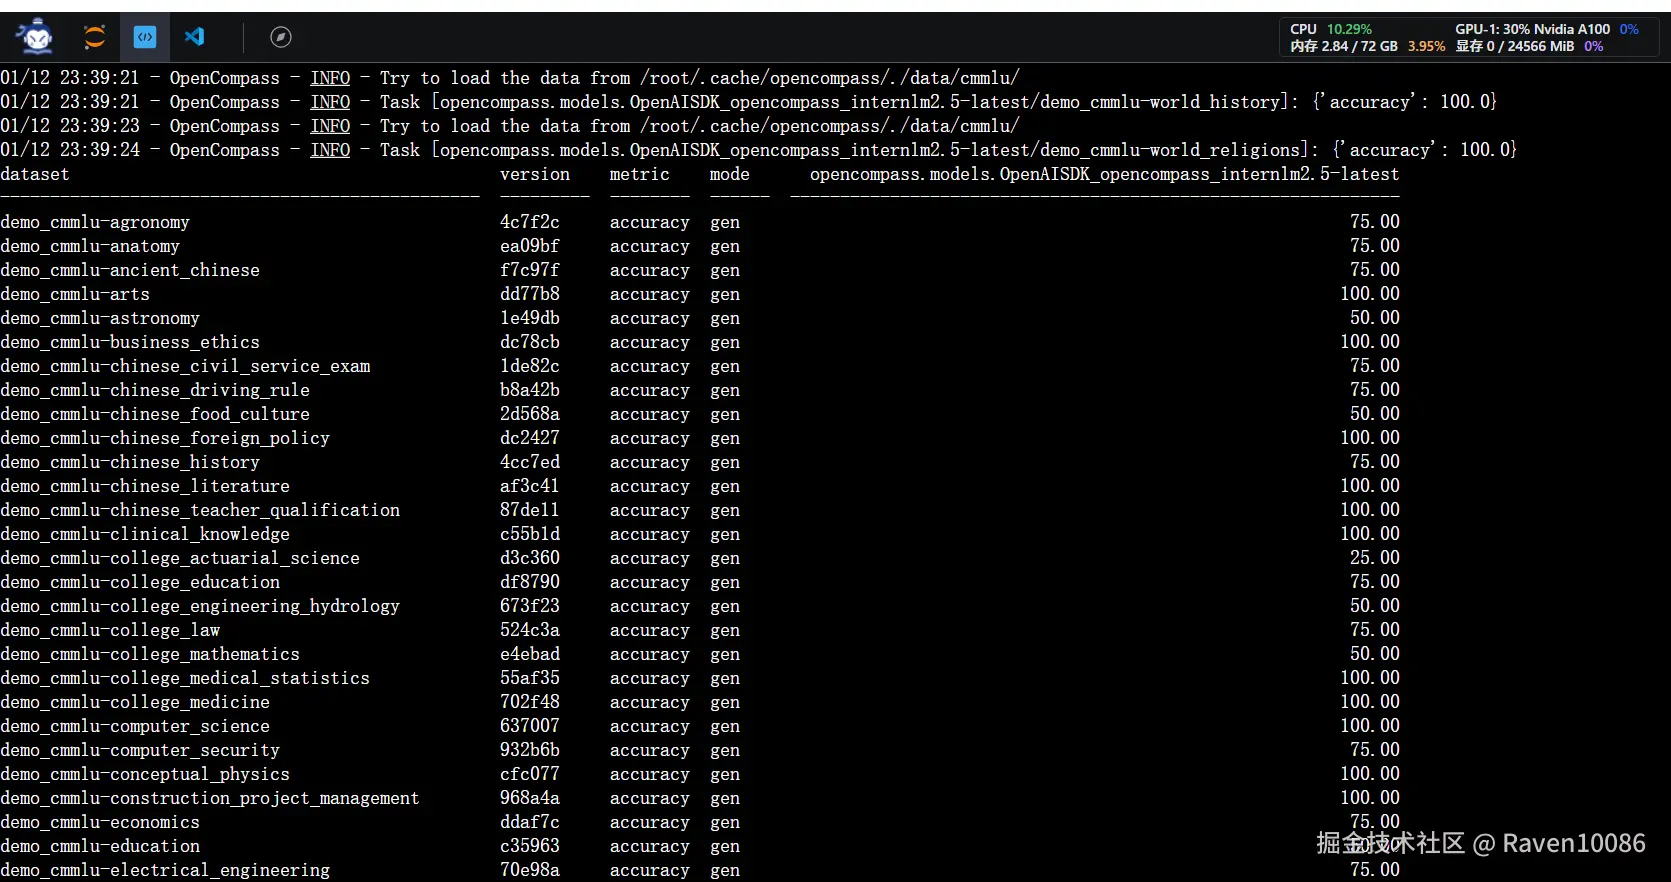This screenshot has width=1671, height=882.
Task: Click demo_cmmlu-chinese_civil_service_exam dataset name
Action: (185, 366)
